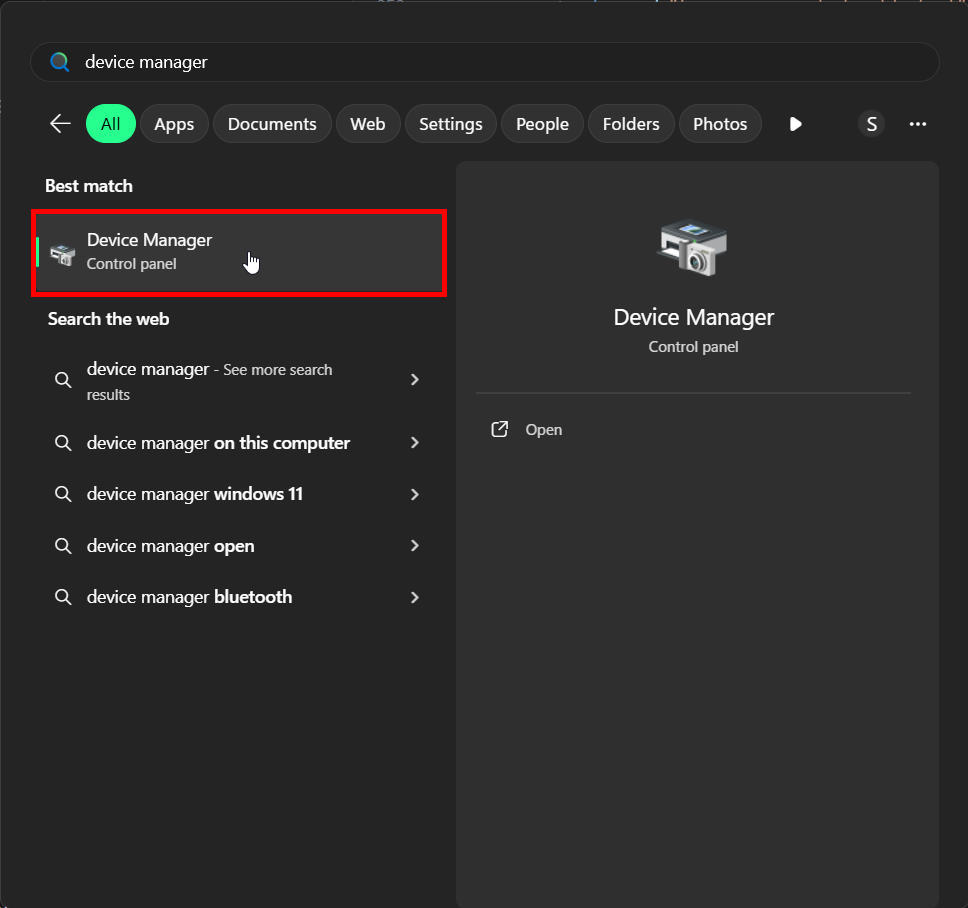Click the search box containing 'device manager'
Viewport: 968px width, 908px height.
485,62
